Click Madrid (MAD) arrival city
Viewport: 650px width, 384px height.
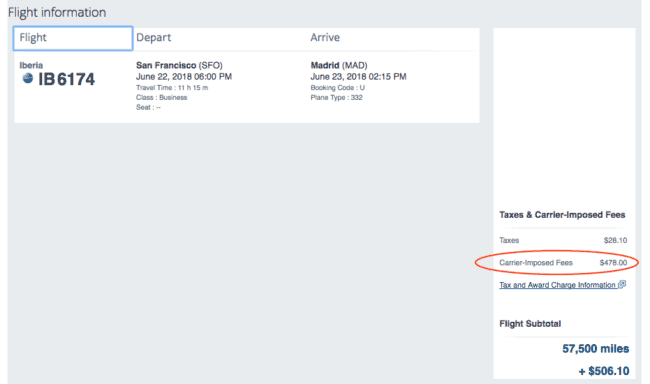coord(339,65)
